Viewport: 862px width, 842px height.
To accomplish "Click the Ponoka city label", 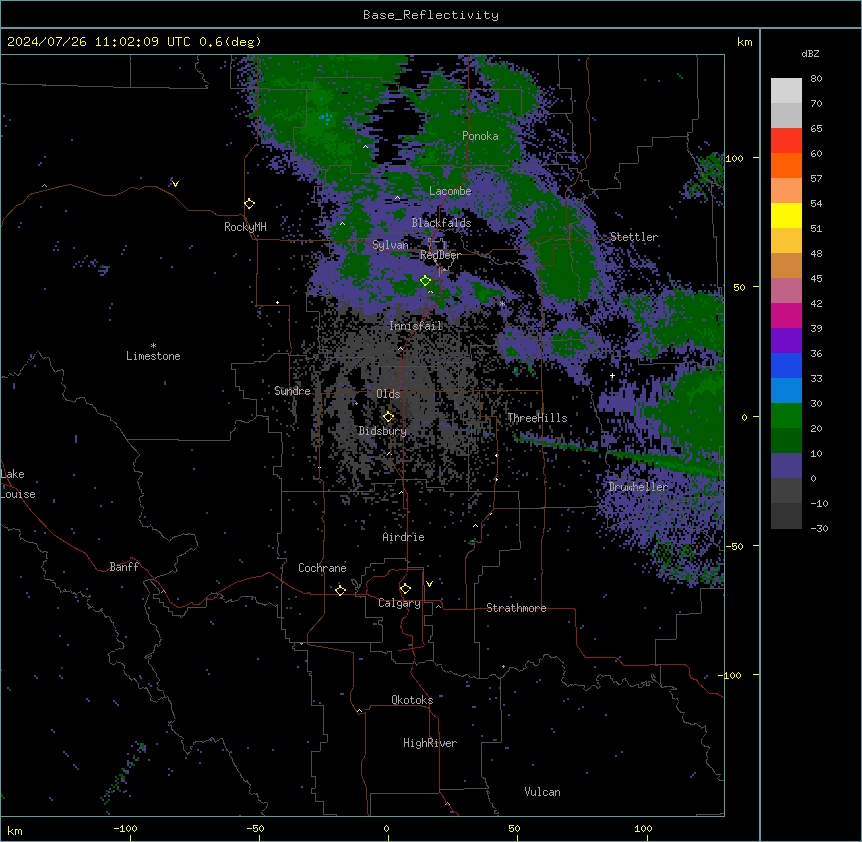I will click(x=480, y=136).
